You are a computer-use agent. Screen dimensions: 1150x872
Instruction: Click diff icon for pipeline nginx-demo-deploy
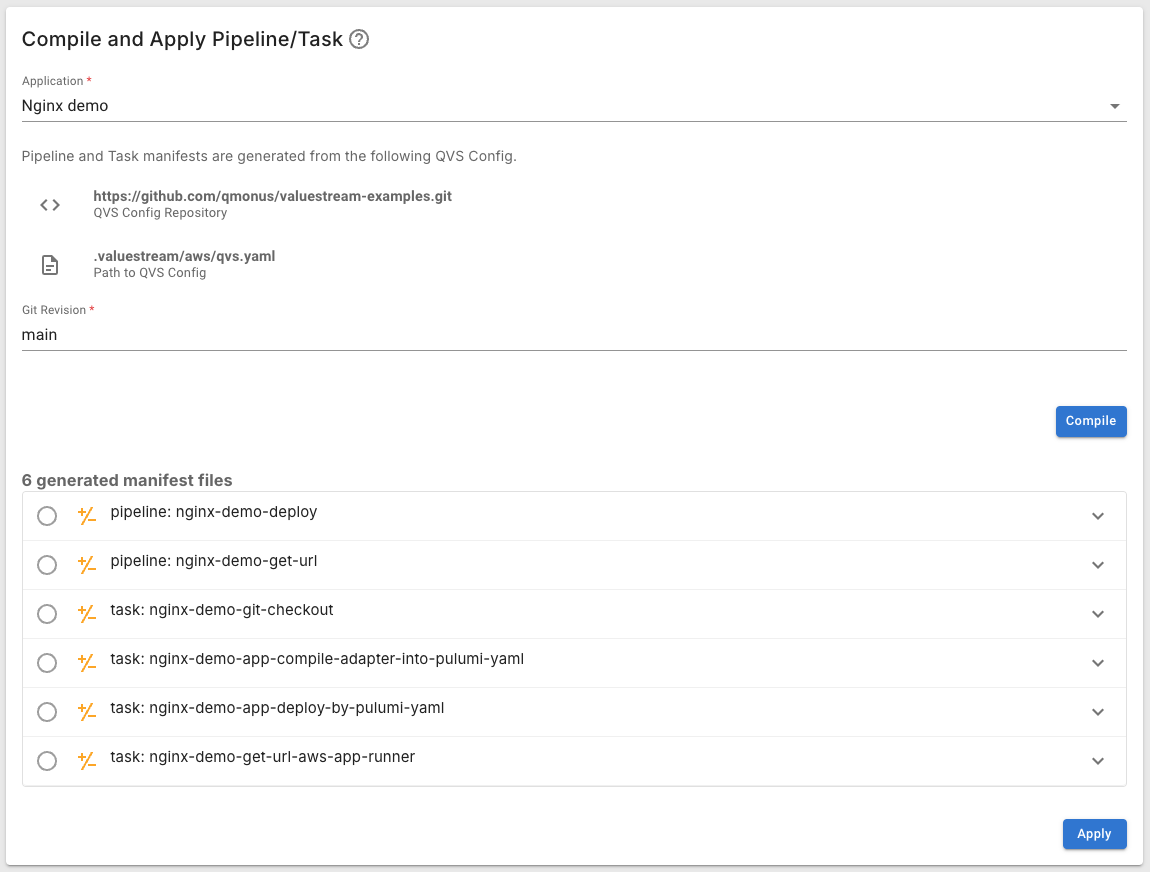[x=87, y=516]
